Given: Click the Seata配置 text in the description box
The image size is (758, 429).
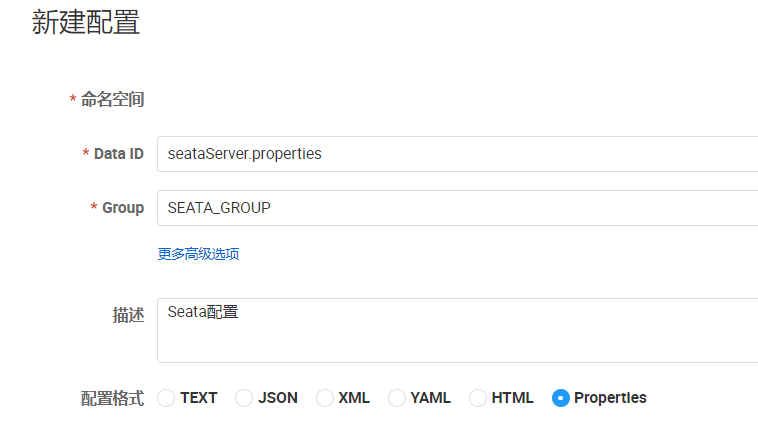Looking at the screenshot, I should click(x=203, y=312).
